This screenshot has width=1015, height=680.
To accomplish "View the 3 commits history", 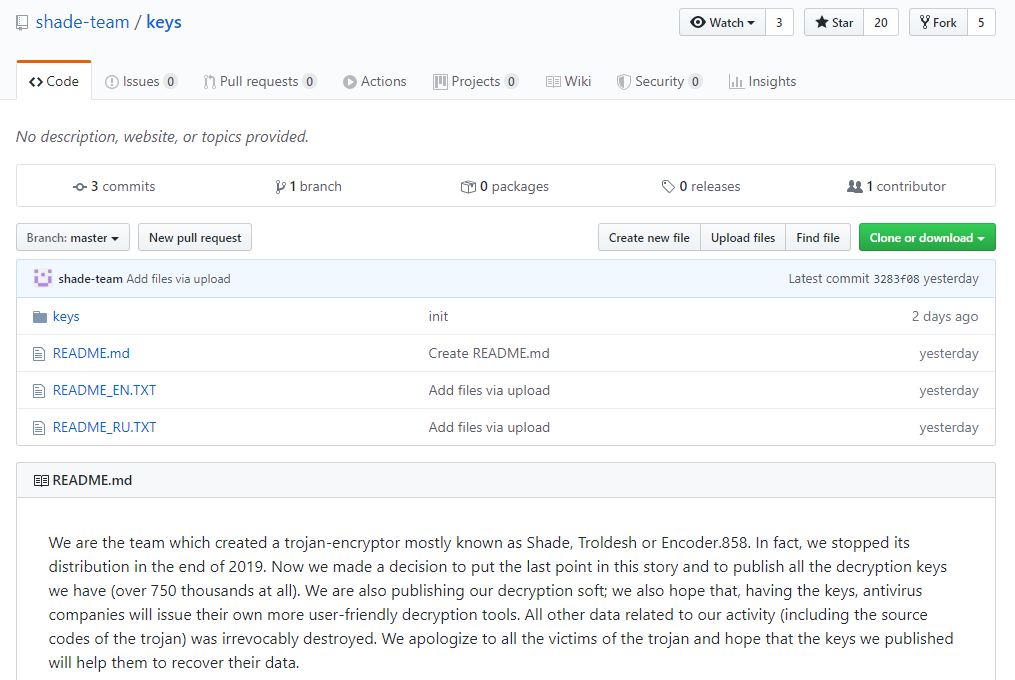I will tap(114, 187).
